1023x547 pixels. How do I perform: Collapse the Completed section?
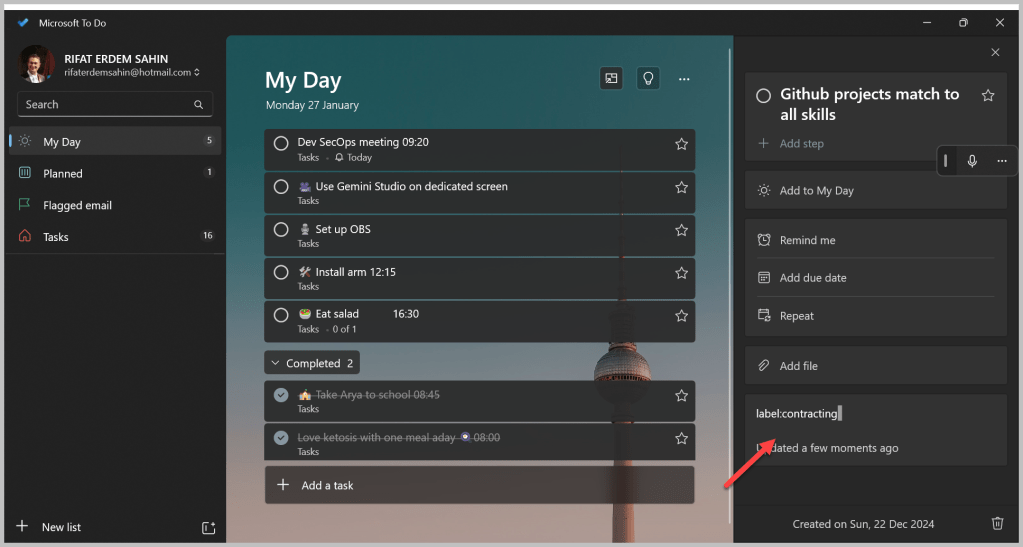click(312, 363)
